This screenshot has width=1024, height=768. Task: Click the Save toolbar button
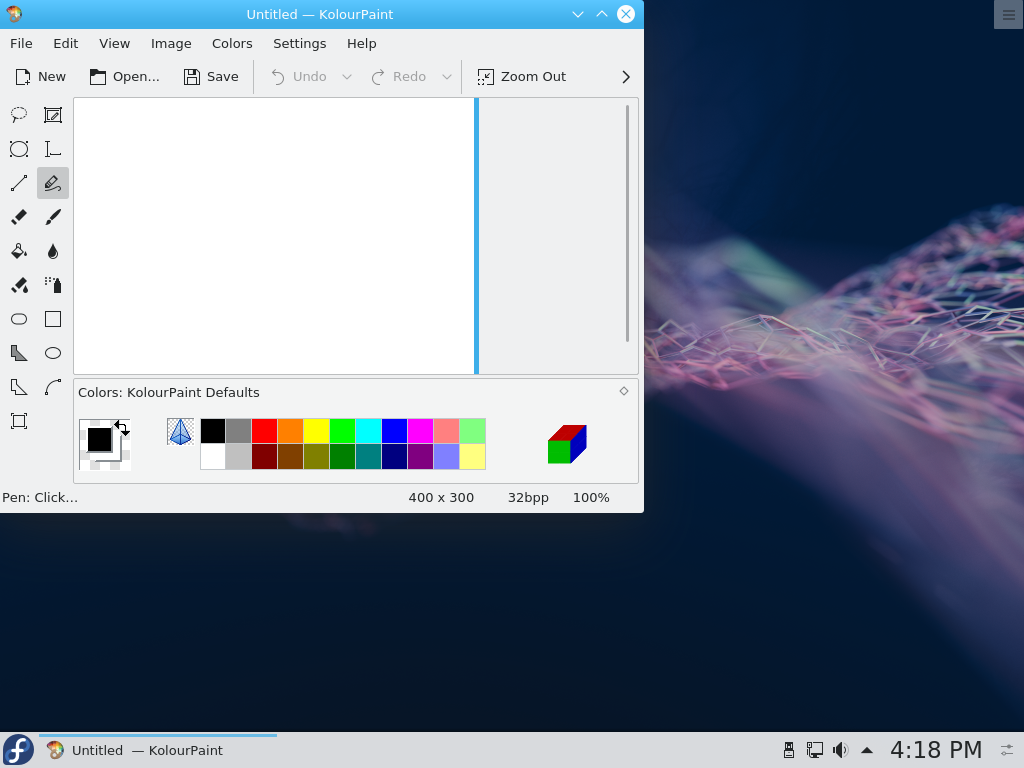point(211,76)
